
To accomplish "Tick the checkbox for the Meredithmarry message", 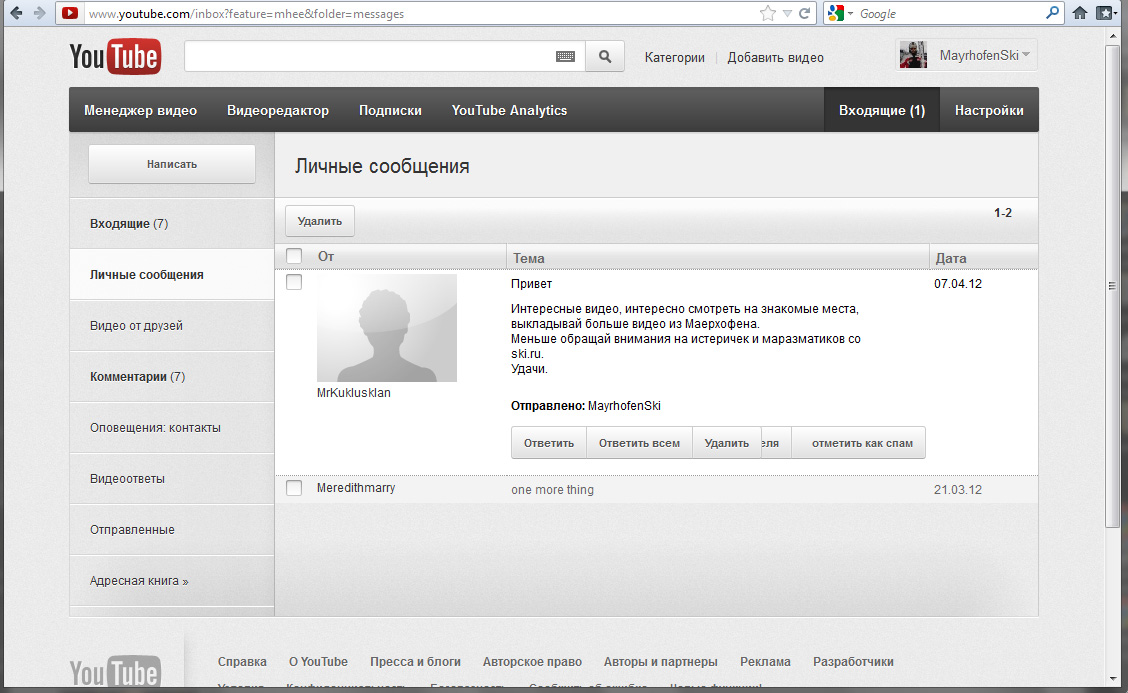I will pos(294,488).
